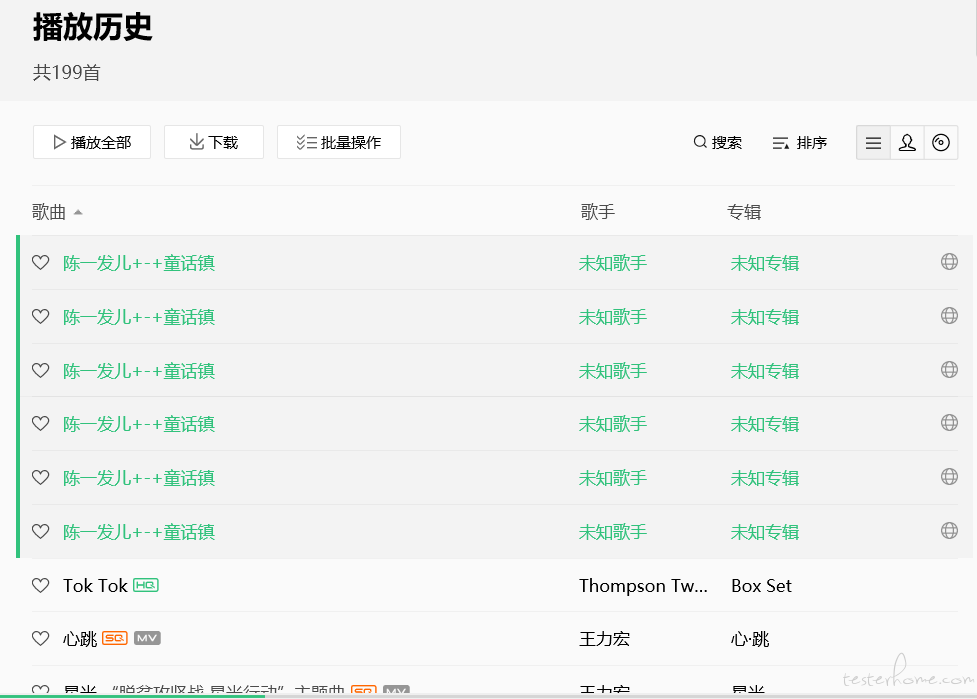Select the song title Tok Tok
The height and width of the screenshot is (699, 977).
click(x=95, y=586)
